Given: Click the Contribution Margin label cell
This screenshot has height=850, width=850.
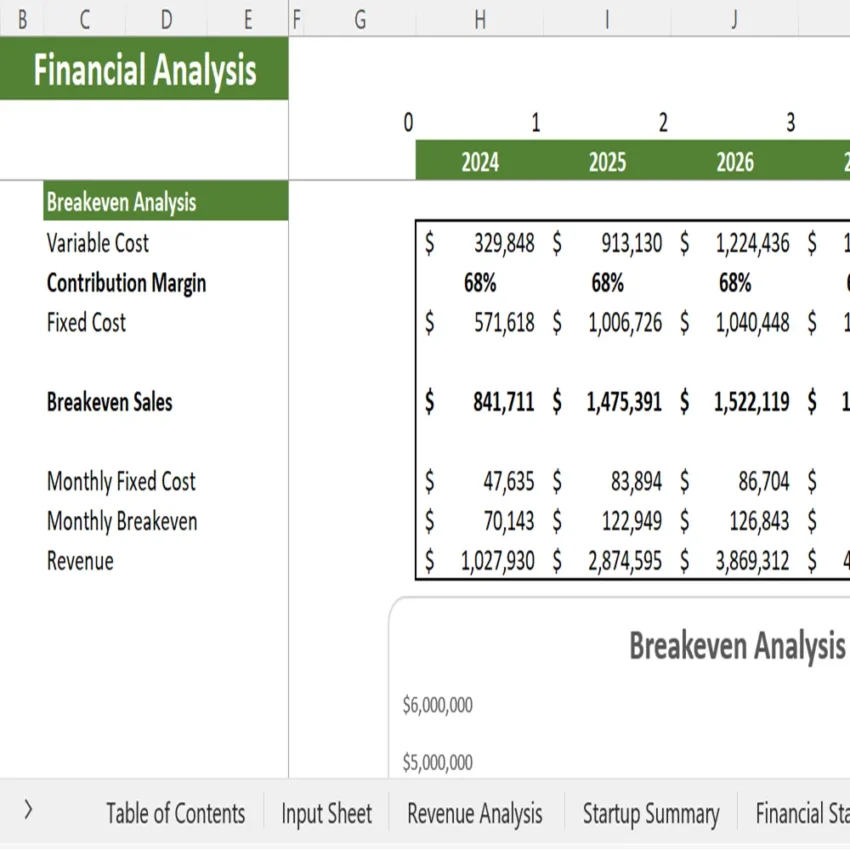Looking at the screenshot, I should (126, 283).
